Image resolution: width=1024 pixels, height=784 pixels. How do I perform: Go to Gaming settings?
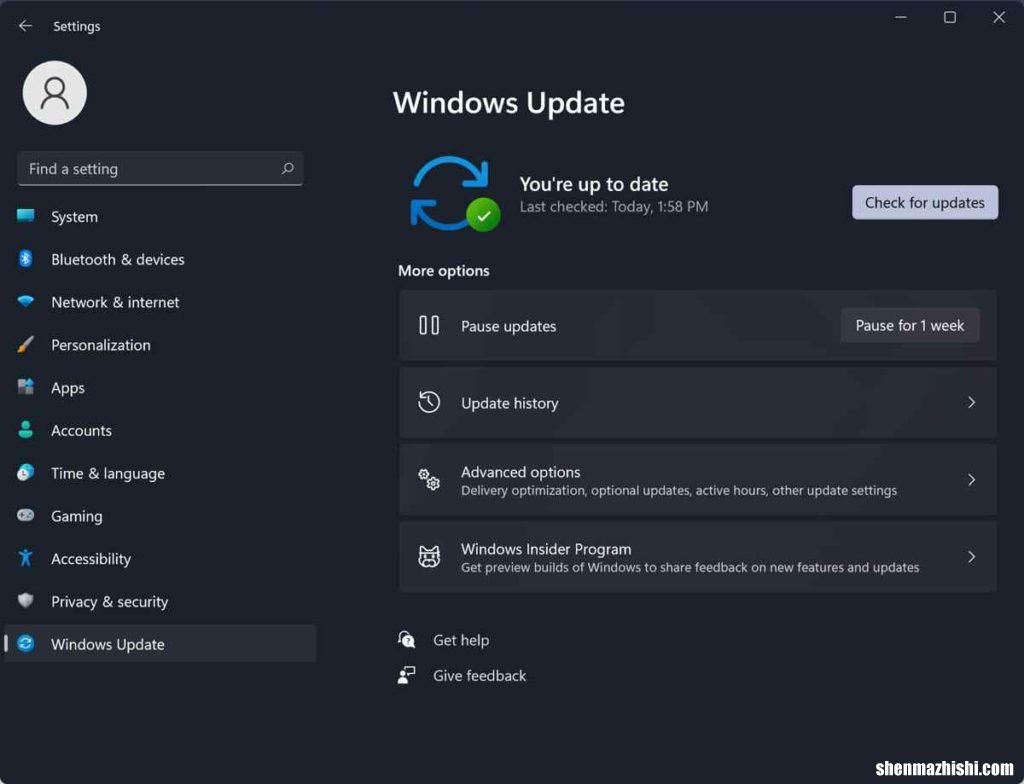(x=160, y=516)
